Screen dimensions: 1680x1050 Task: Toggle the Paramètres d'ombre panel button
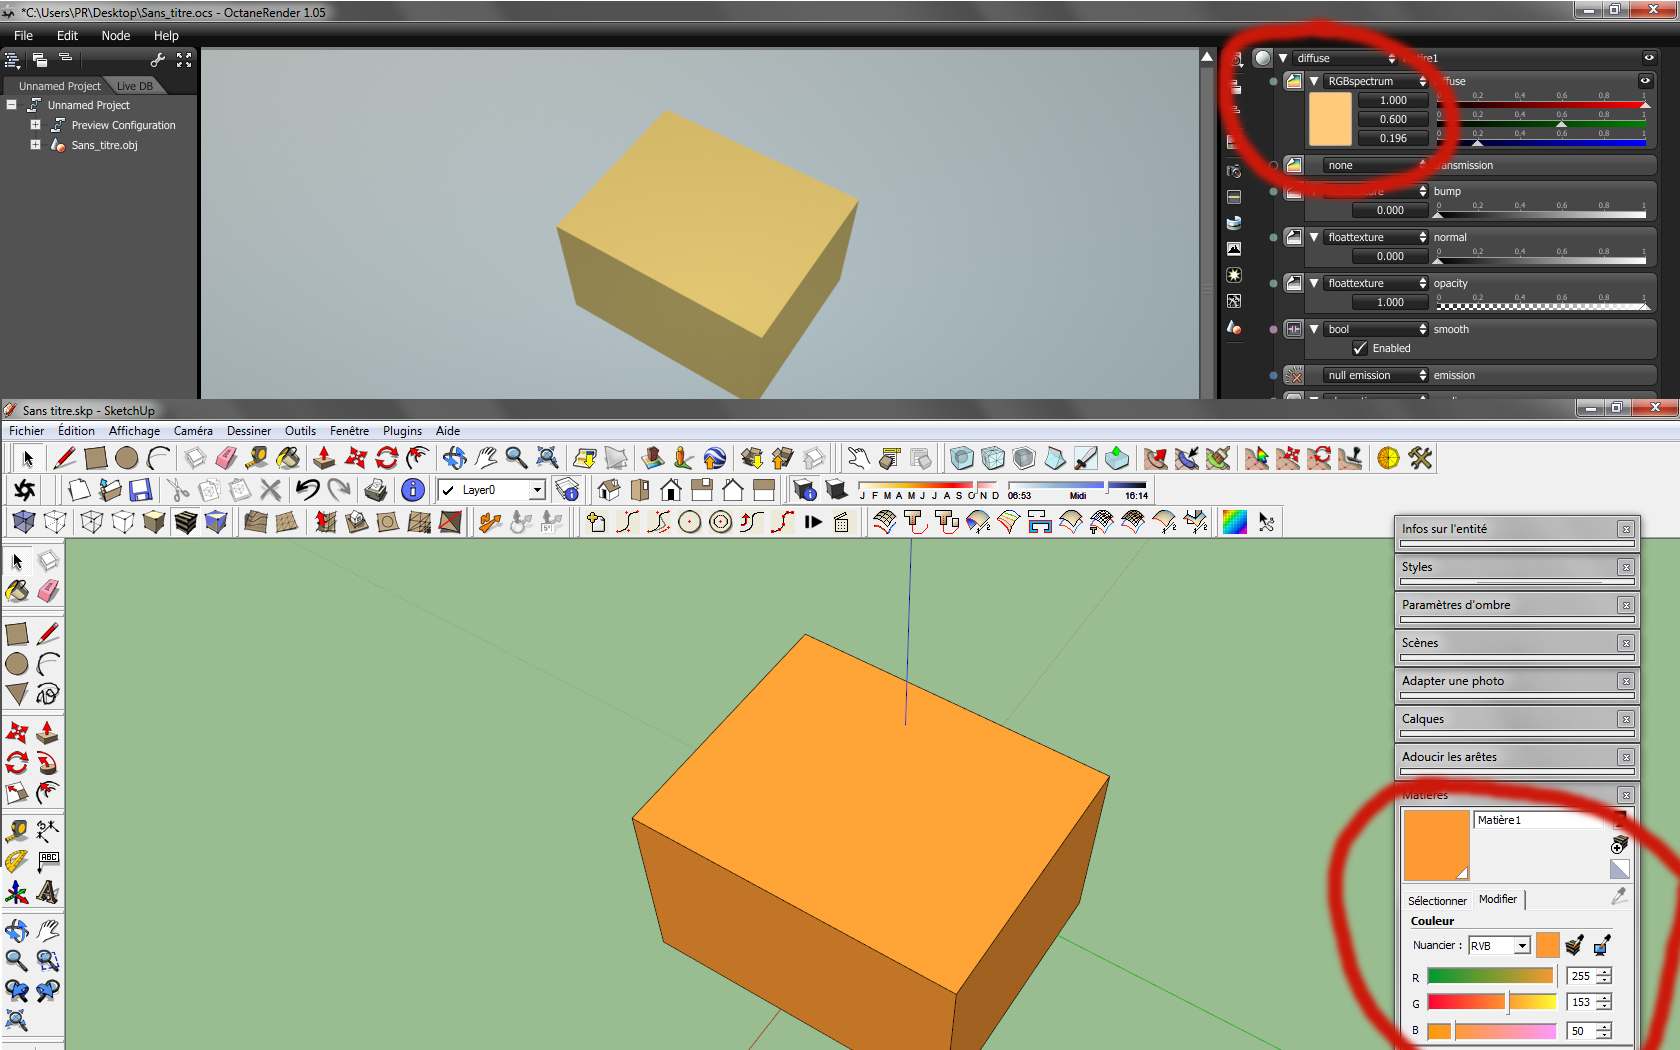[x=1626, y=605]
